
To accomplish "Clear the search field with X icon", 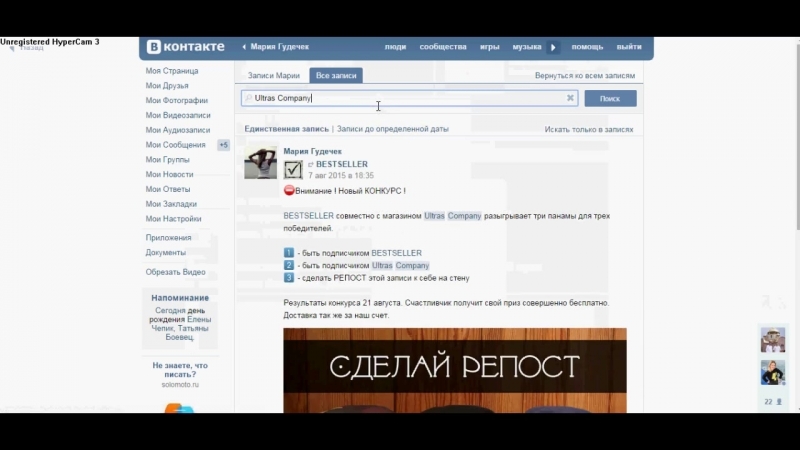I will (x=570, y=98).
